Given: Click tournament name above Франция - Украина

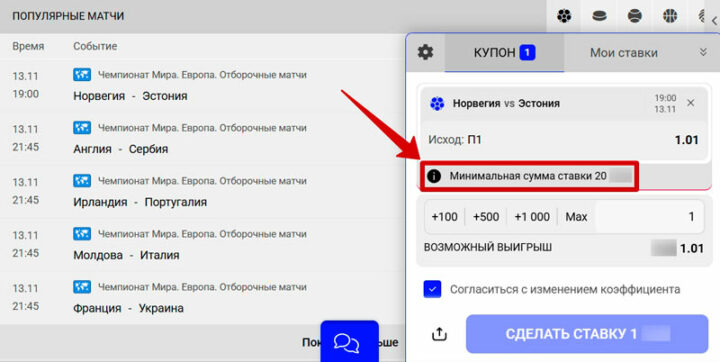Looking at the screenshot, I should 202,287.
